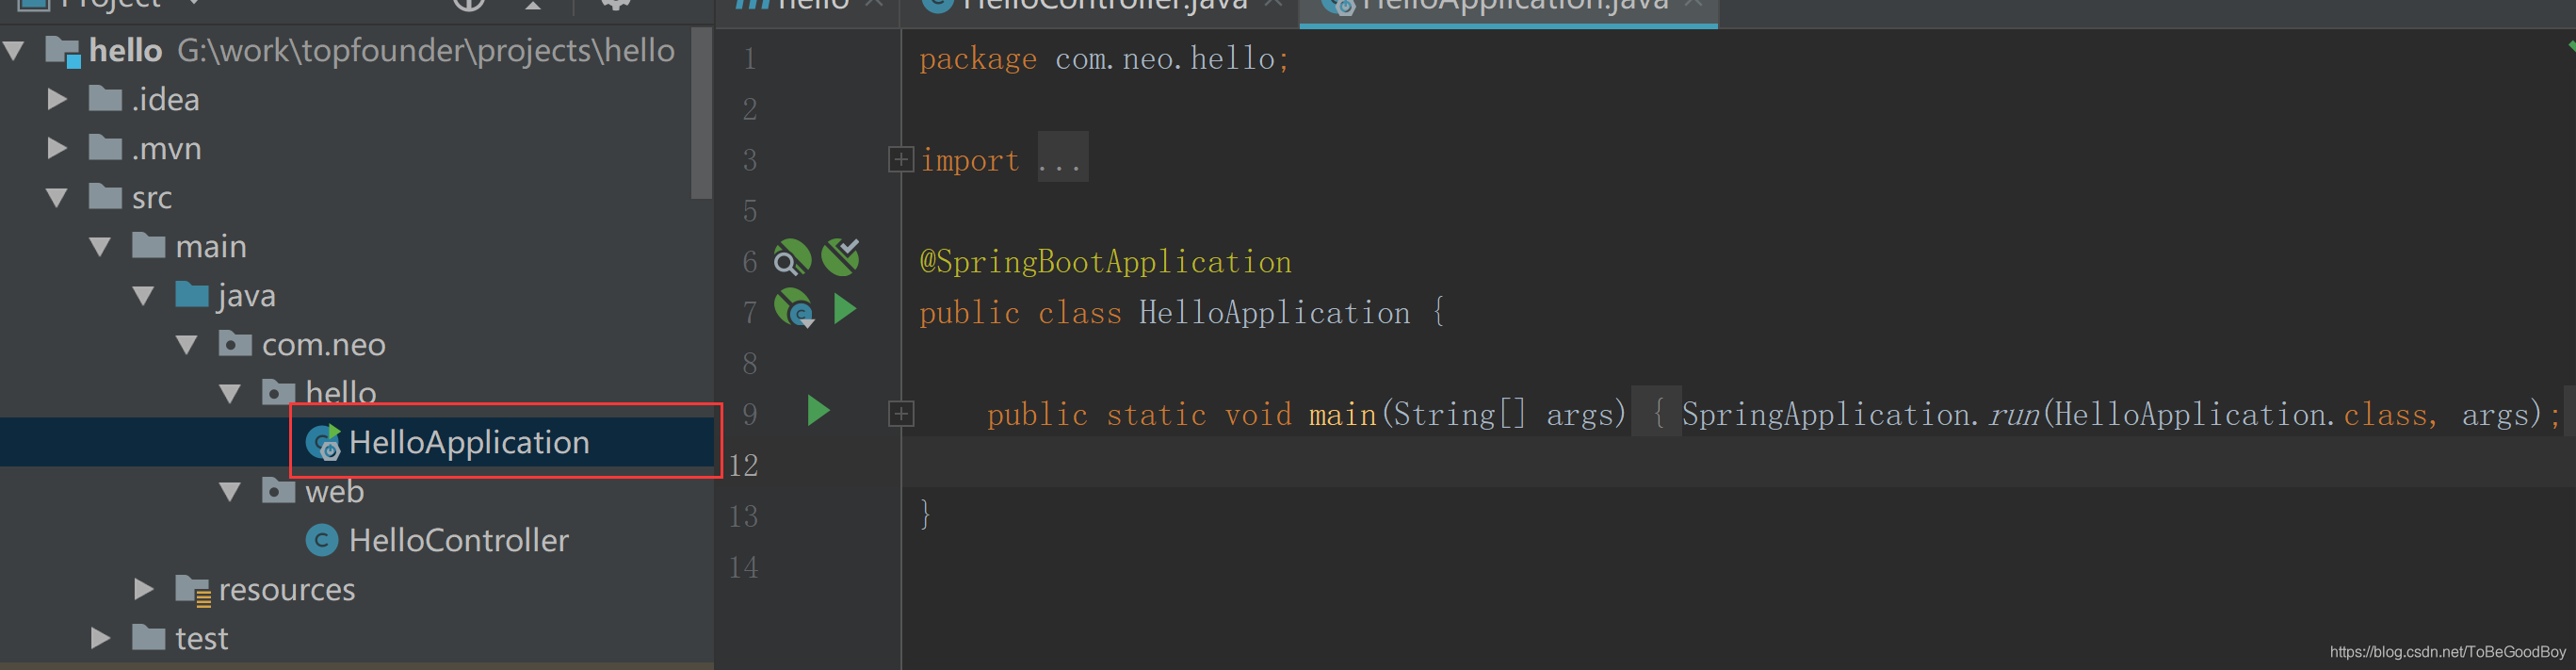Click the folded import ellipsis placeholder

click(x=1062, y=158)
